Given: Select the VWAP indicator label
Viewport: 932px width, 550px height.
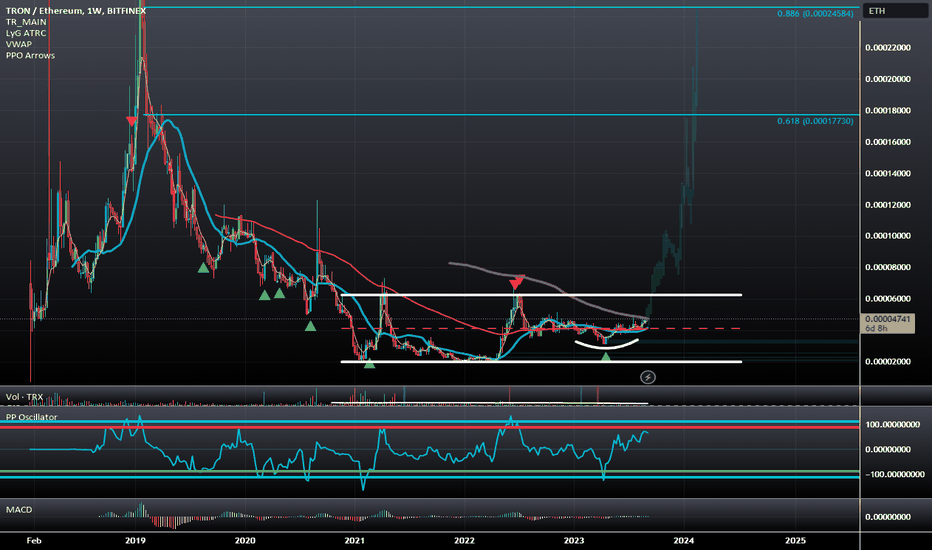Looking at the screenshot, I should point(18,44).
